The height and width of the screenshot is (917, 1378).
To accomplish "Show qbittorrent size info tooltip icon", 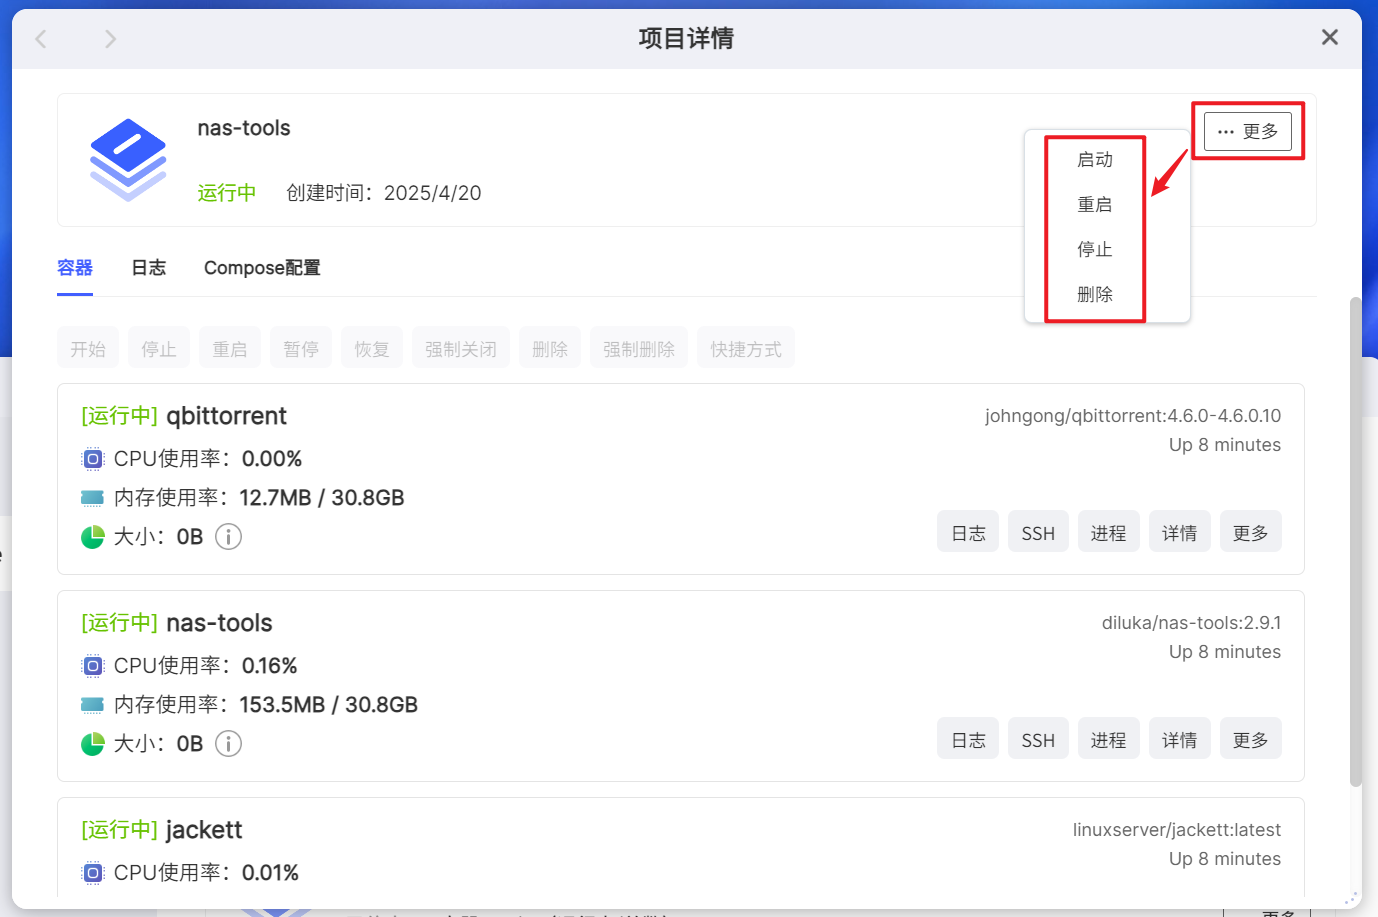I will pos(228,537).
